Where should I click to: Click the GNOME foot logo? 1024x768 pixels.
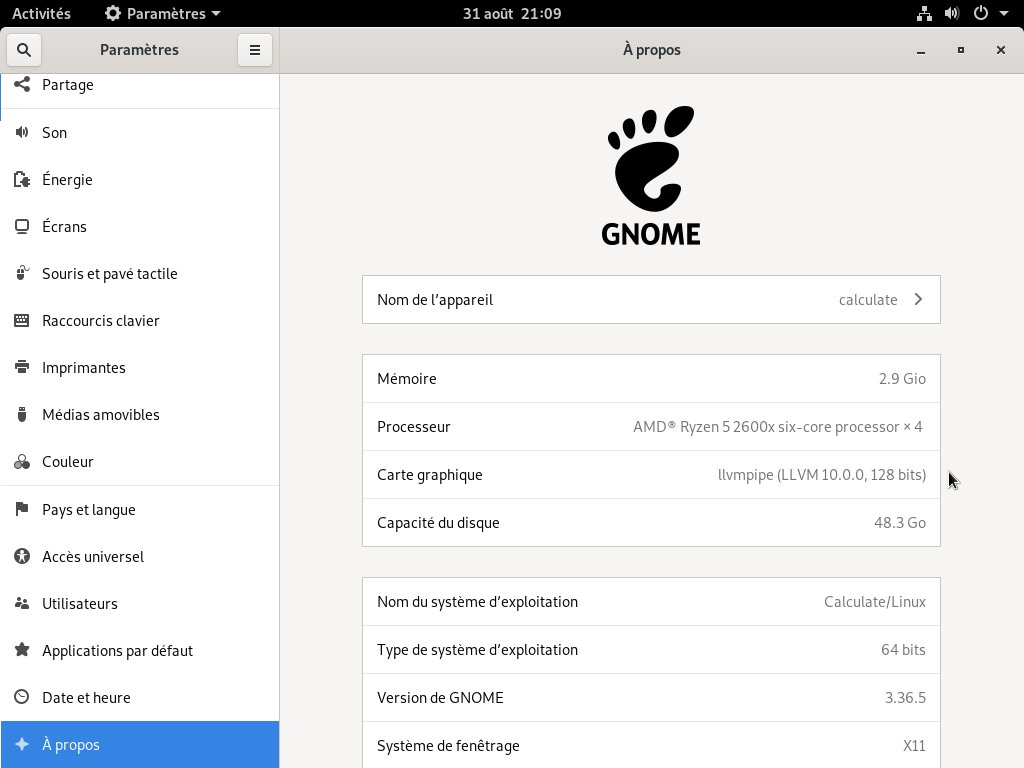coord(651,175)
